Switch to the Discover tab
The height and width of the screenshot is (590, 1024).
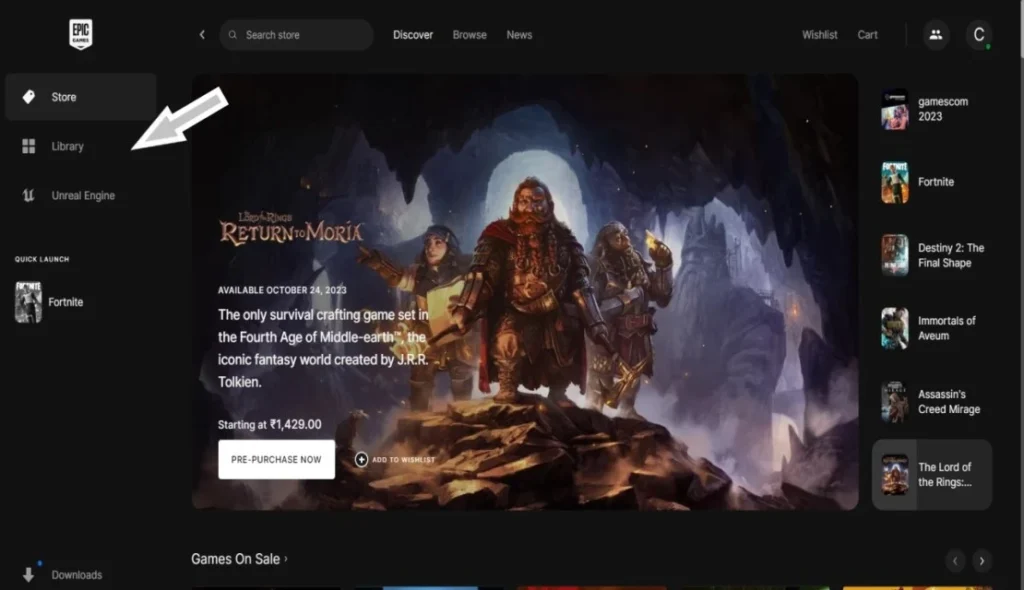[413, 35]
